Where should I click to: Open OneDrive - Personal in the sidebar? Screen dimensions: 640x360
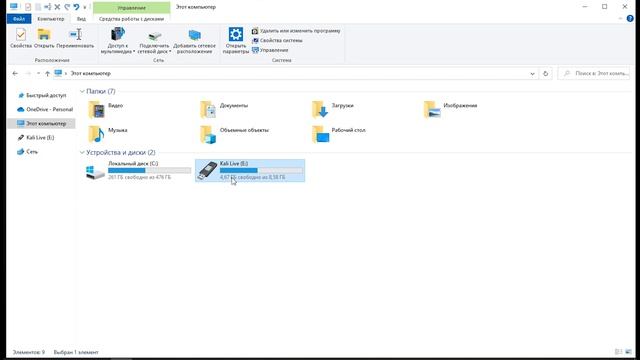45,109
